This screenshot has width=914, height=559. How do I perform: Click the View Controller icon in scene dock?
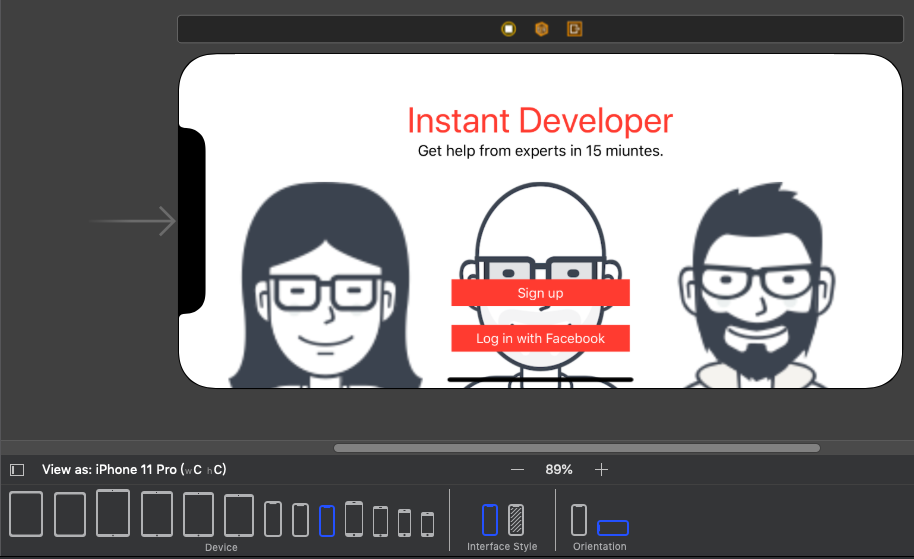coord(509,29)
